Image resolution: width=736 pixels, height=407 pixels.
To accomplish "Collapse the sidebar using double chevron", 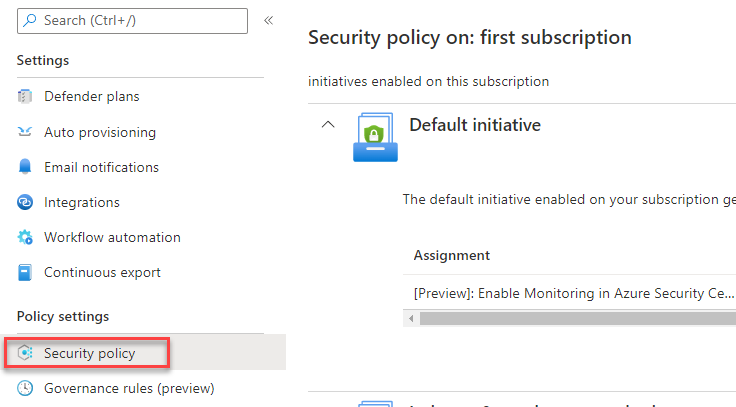I will coord(268,20).
